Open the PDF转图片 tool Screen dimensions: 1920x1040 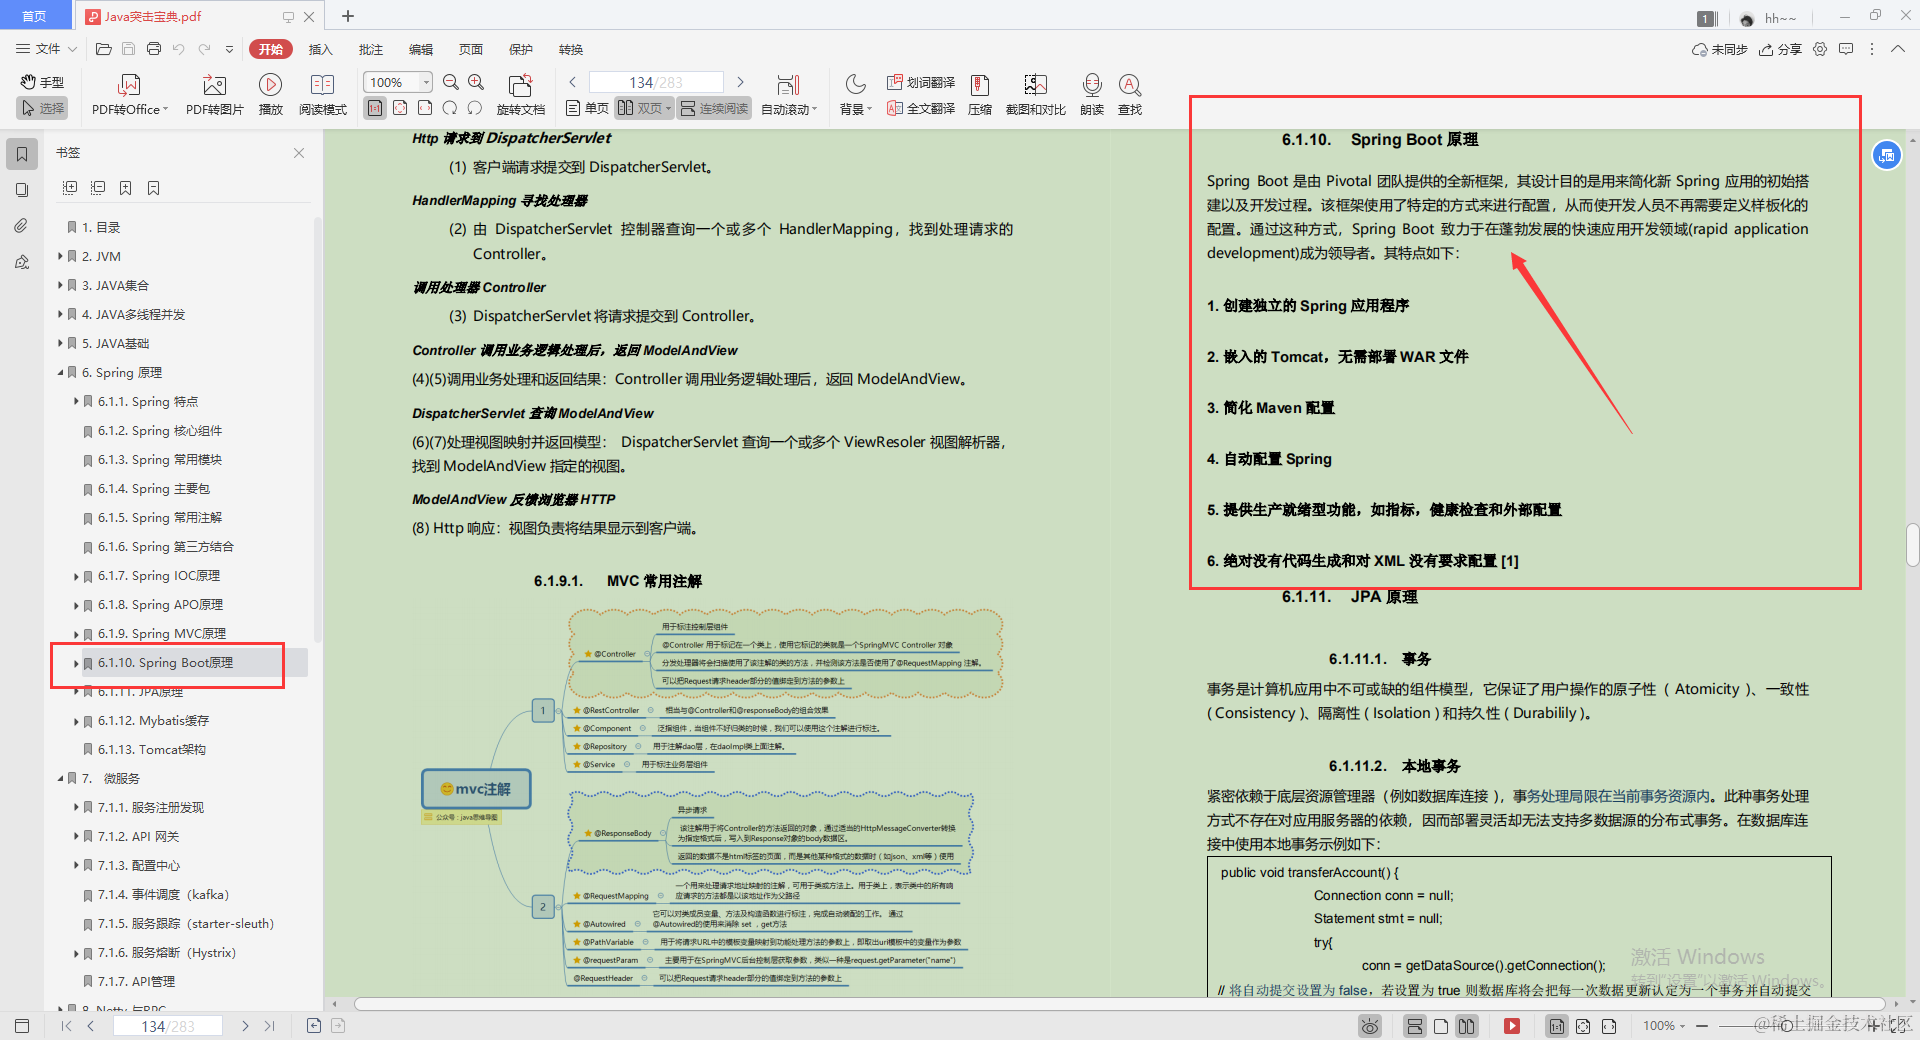tap(213, 93)
